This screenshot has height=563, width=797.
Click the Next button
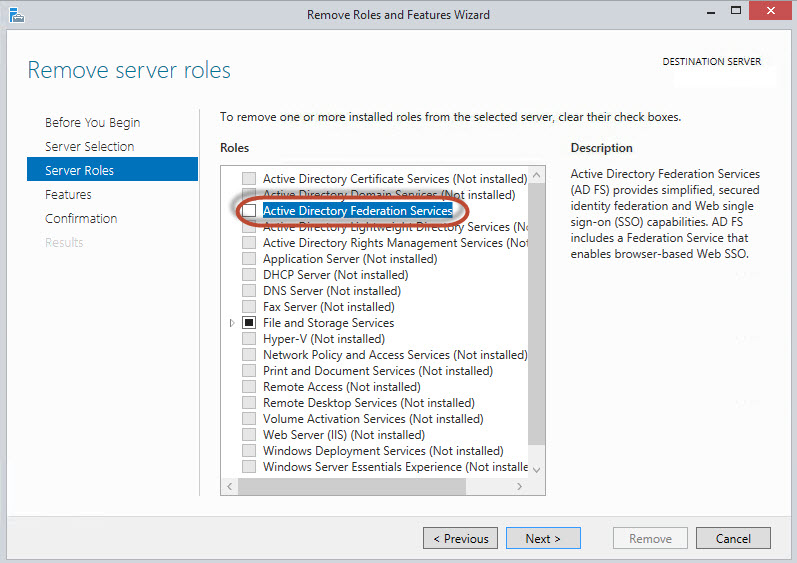pyautogui.click(x=543, y=538)
